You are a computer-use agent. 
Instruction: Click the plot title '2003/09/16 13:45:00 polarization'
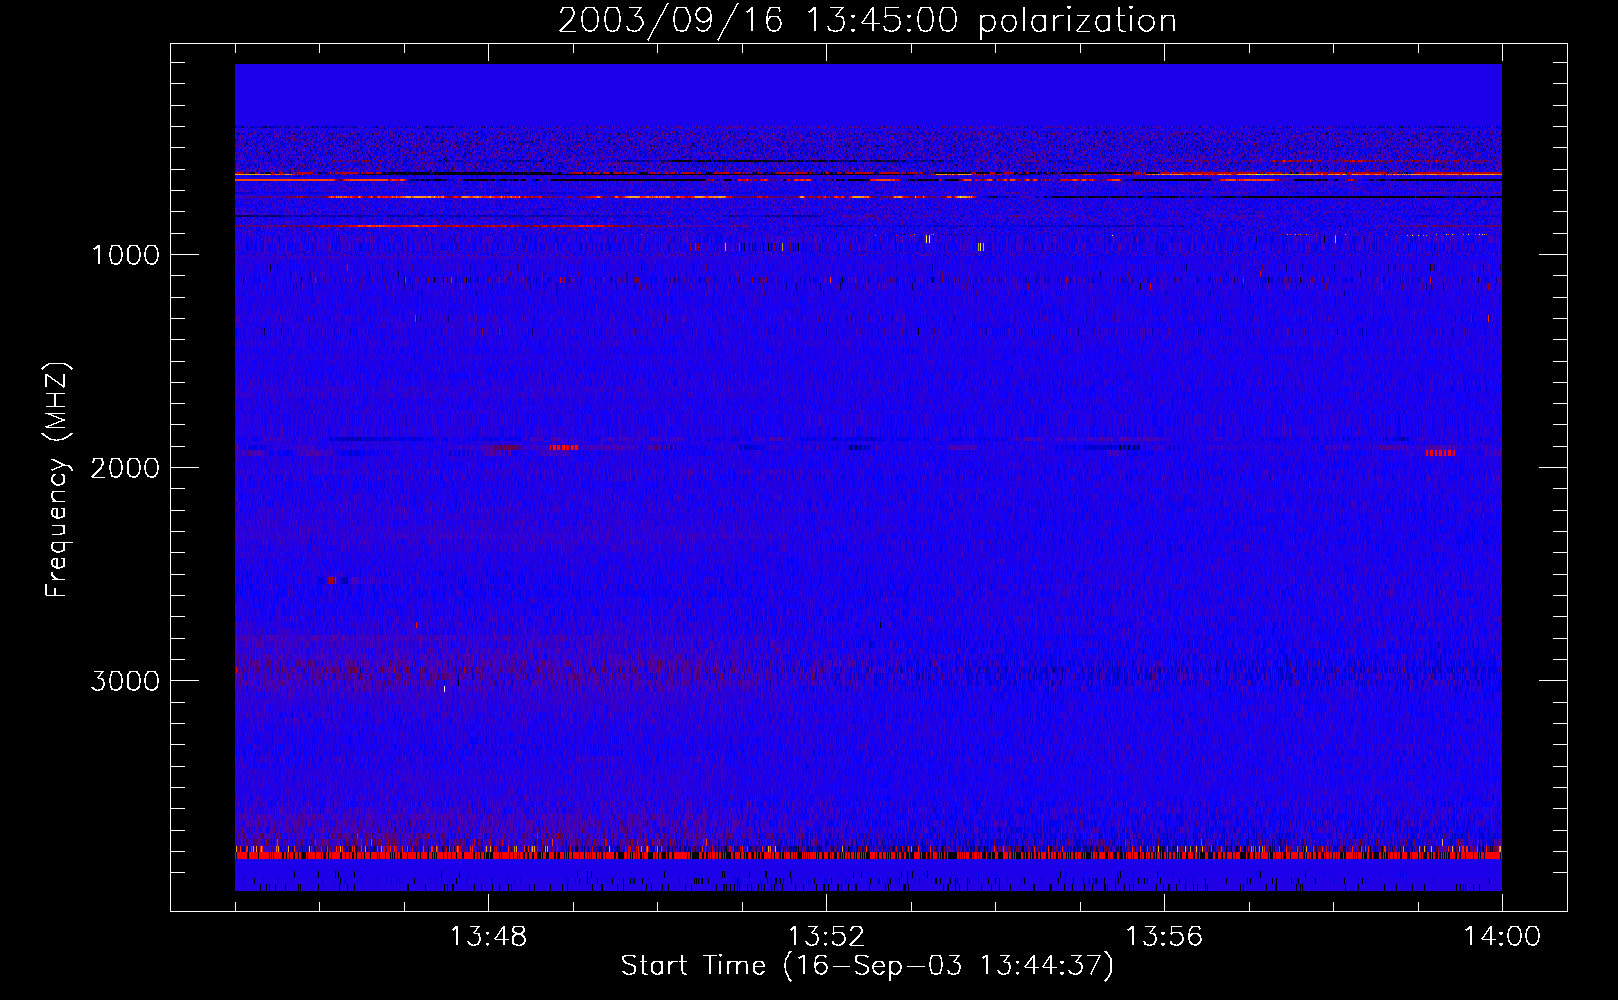(867, 20)
